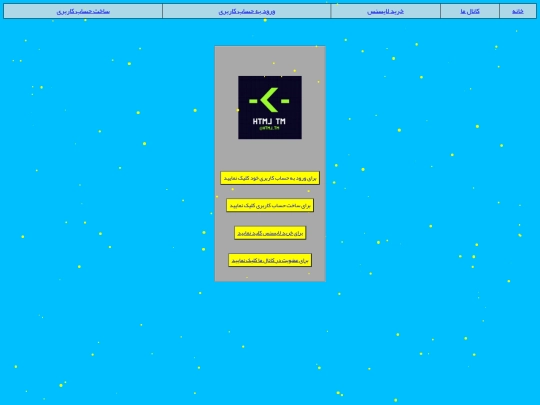This screenshot has height=405, width=540.
Task: Open the کانال ها (Channels) nav link
Action: [x=470, y=11]
